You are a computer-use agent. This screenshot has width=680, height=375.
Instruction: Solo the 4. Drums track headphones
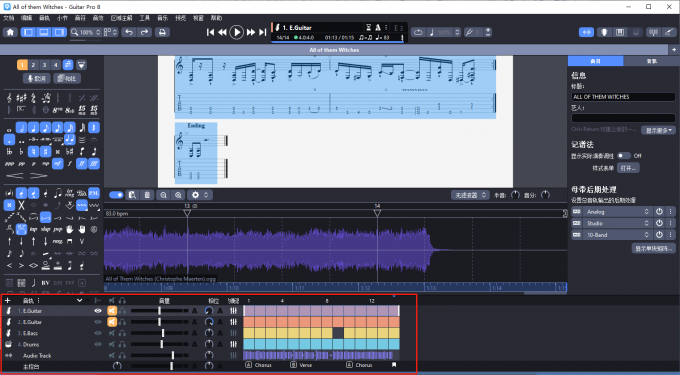pyautogui.click(x=122, y=344)
